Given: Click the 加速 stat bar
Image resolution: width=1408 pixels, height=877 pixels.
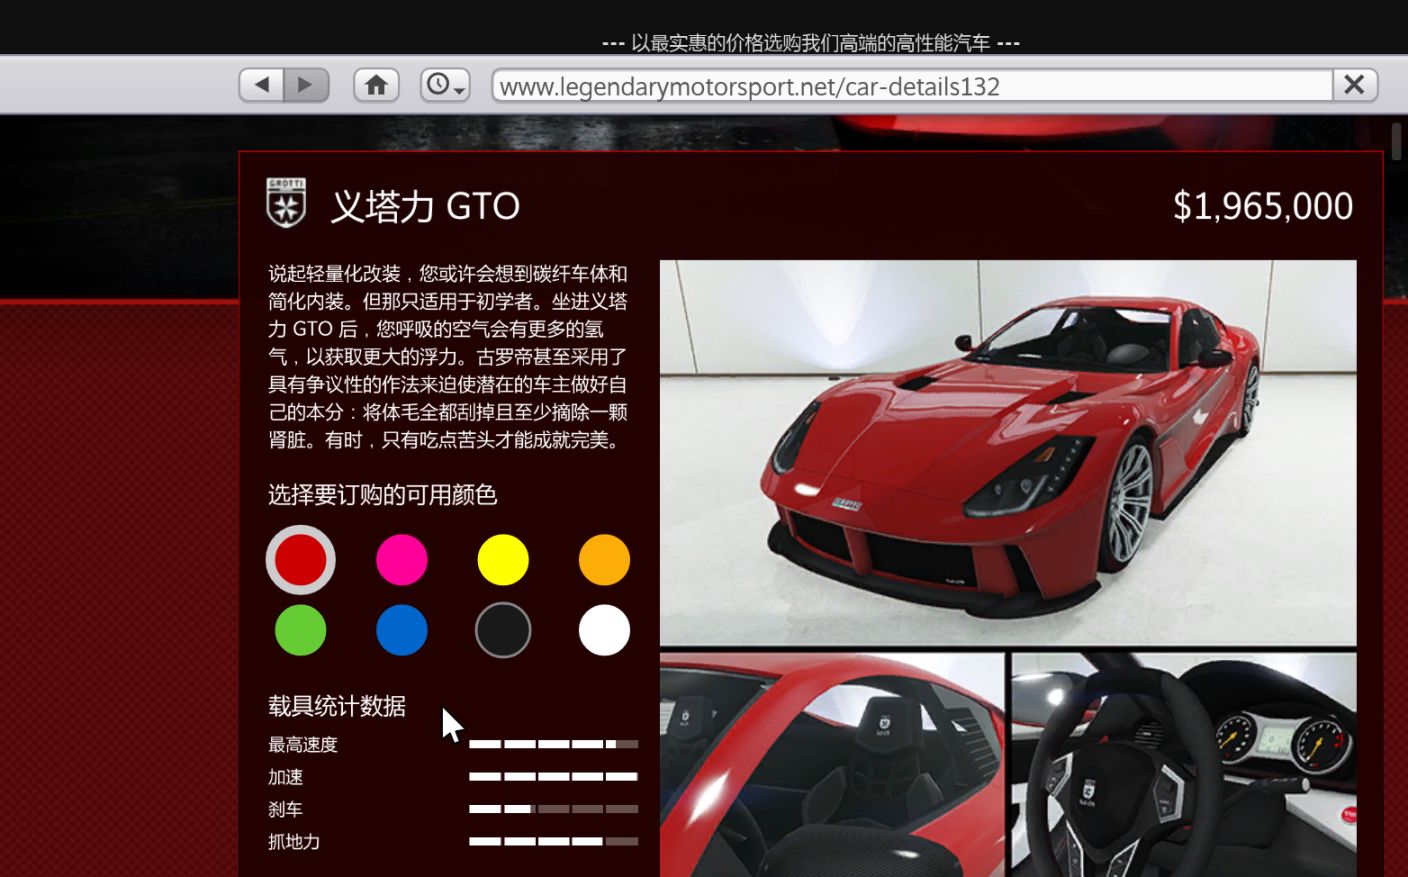Looking at the screenshot, I should (x=553, y=776).
